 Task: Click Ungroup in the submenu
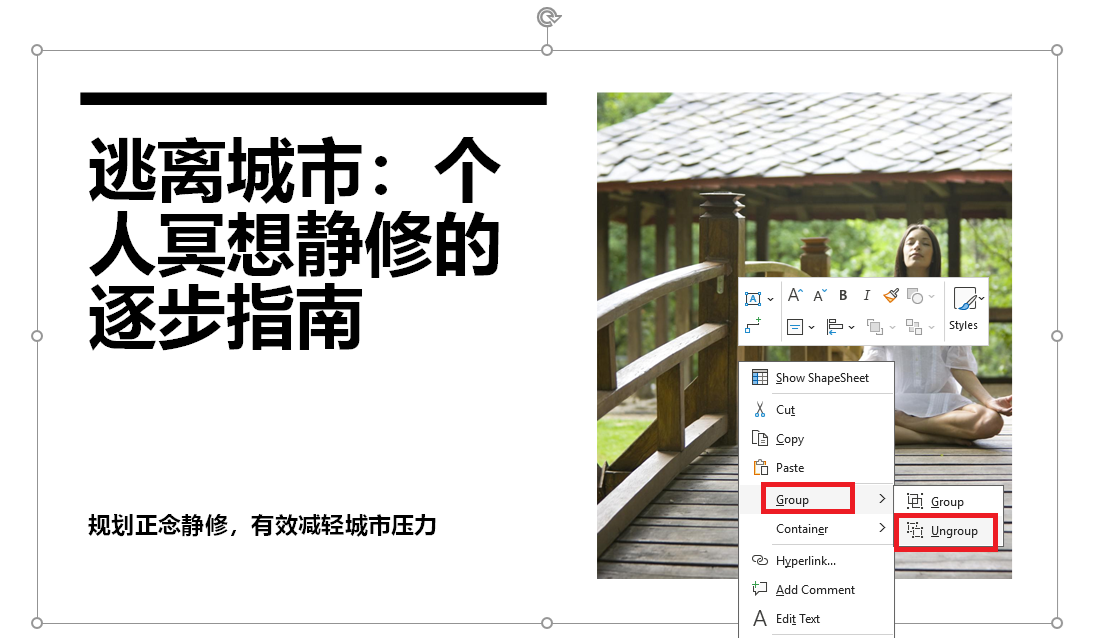pyautogui.click(x=948, y=531)
